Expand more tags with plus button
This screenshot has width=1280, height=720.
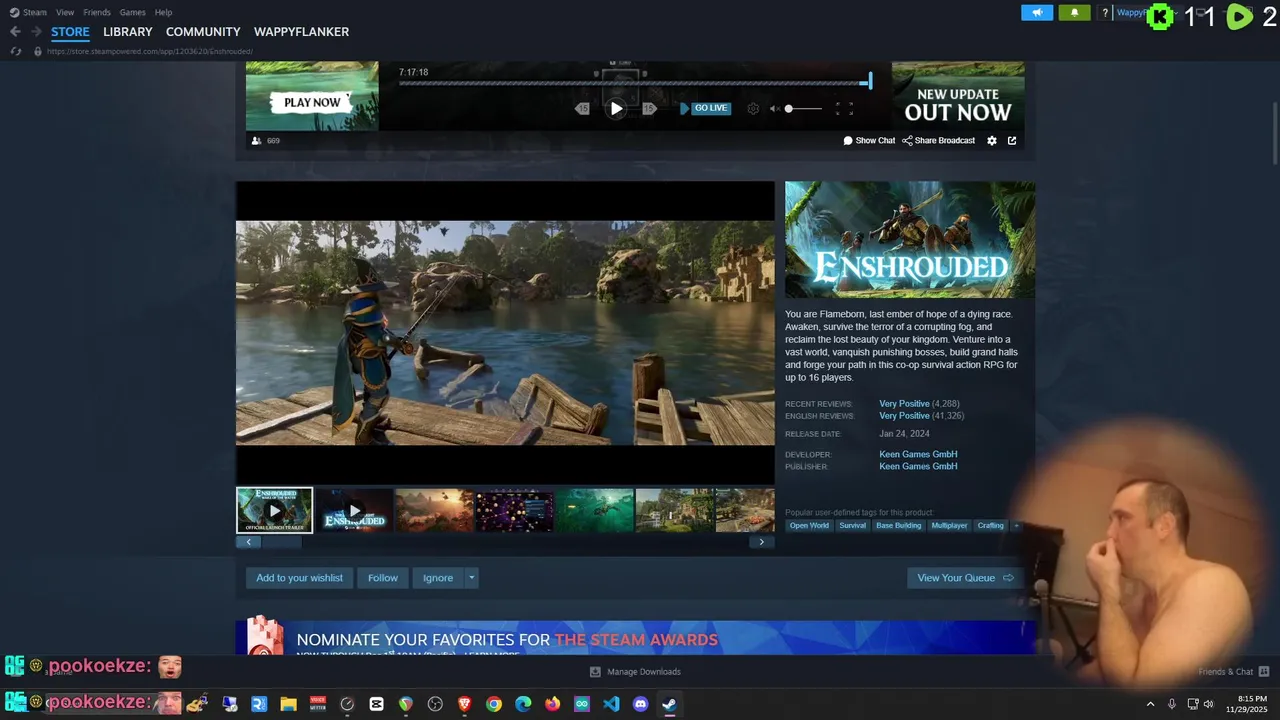click(1017, 525)
